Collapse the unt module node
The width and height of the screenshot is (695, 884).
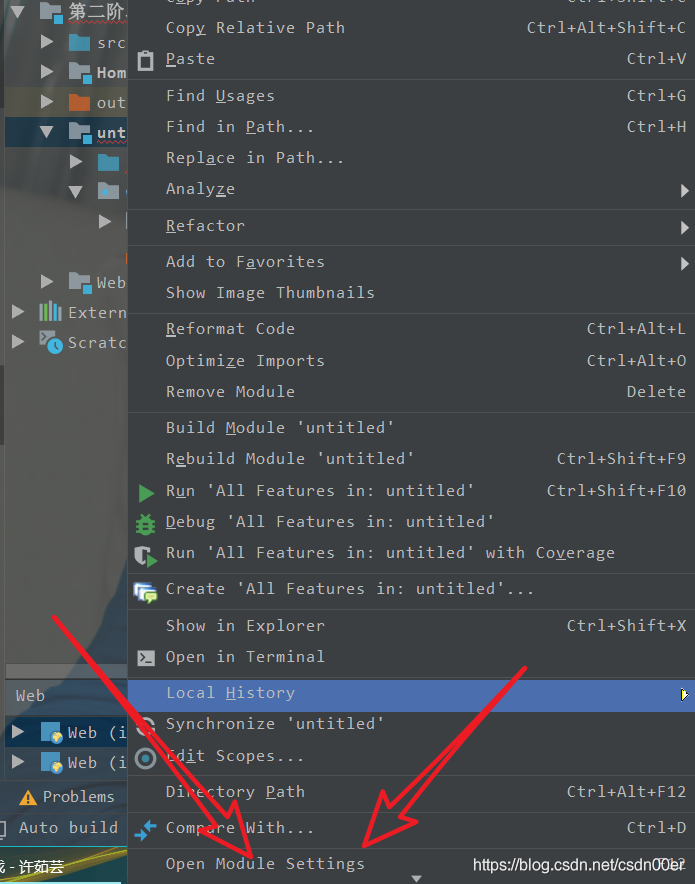click(x=47, y=132)
